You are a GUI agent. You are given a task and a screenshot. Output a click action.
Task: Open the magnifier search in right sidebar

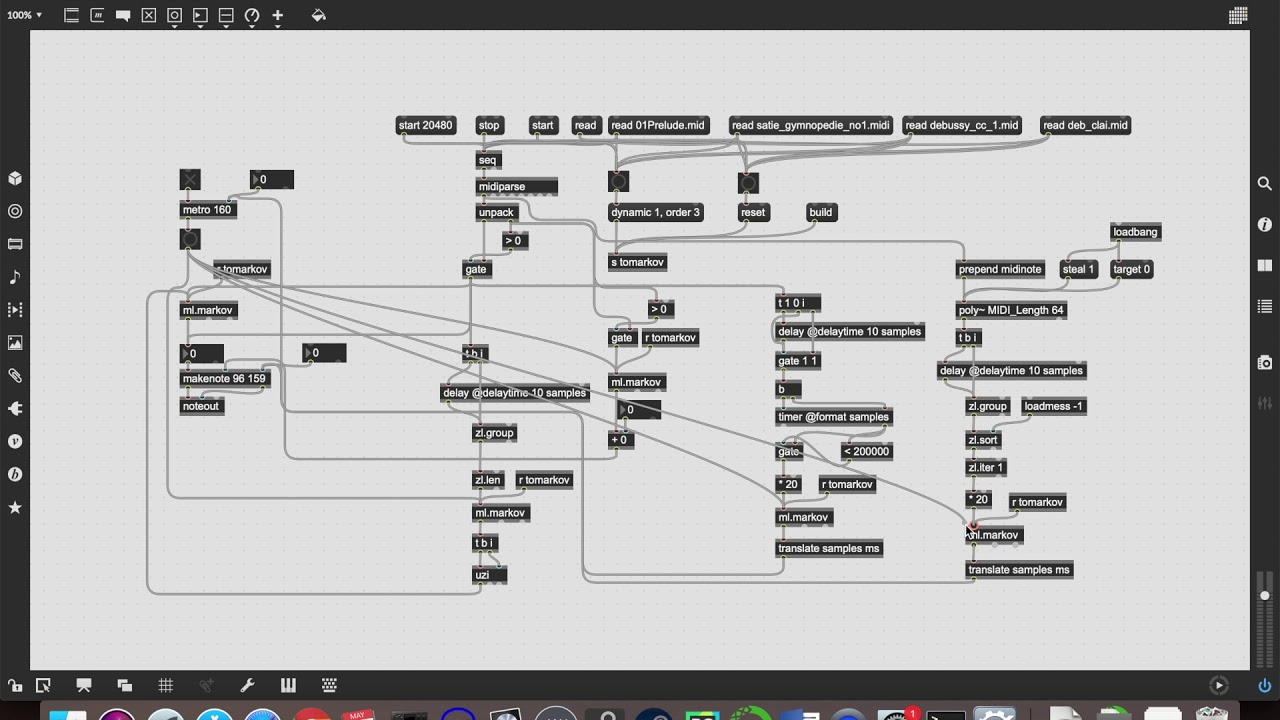(1265, 184)
